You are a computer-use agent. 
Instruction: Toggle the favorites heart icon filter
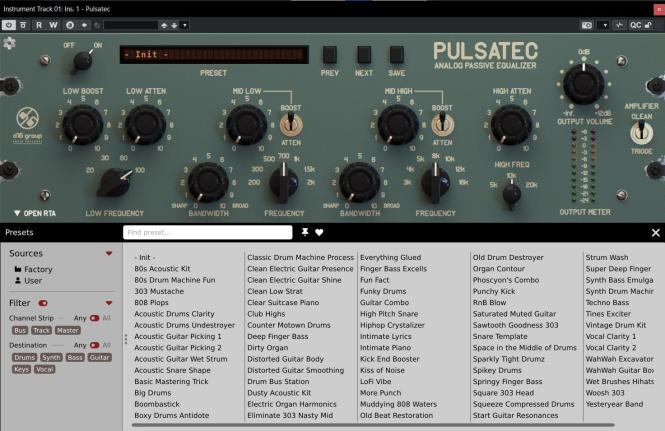[319, 232]
